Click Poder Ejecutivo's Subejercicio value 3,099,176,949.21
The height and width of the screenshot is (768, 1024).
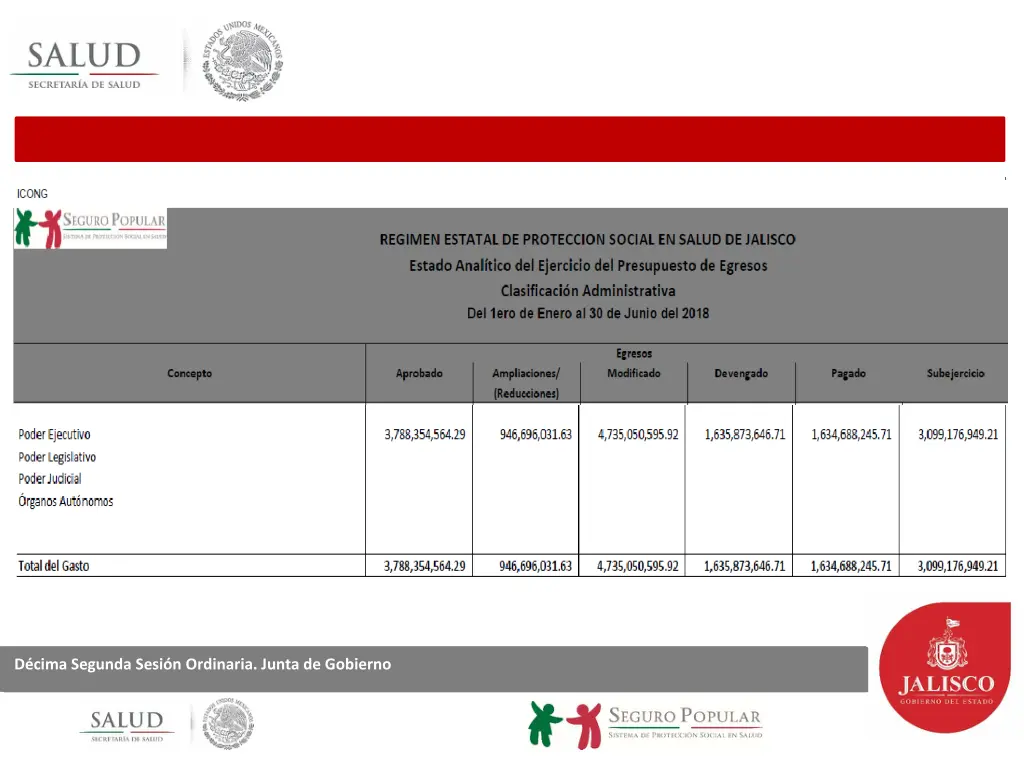pyautogui.click(x=958, y=435)
